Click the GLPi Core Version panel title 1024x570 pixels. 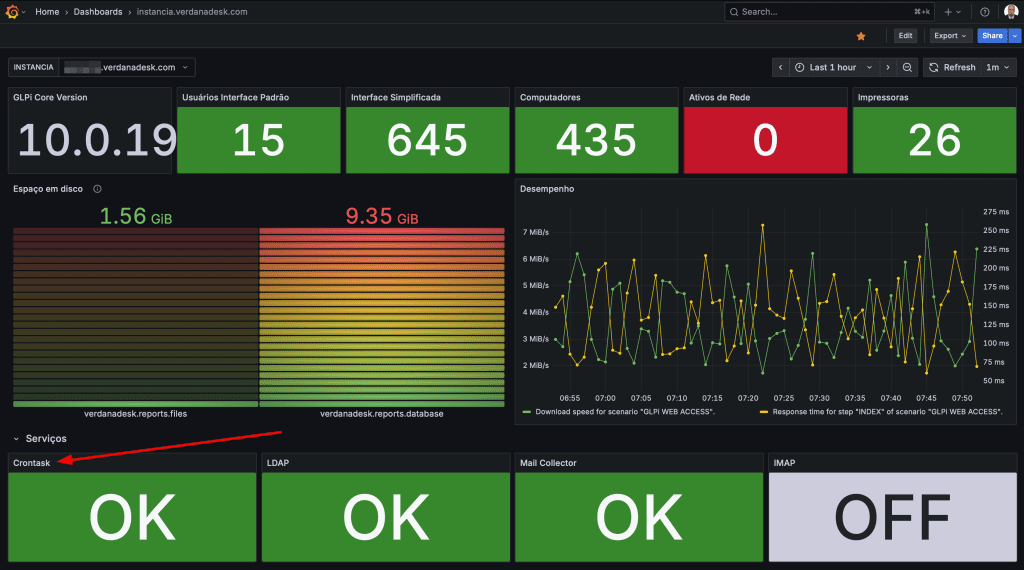click(x=50, y=97)
